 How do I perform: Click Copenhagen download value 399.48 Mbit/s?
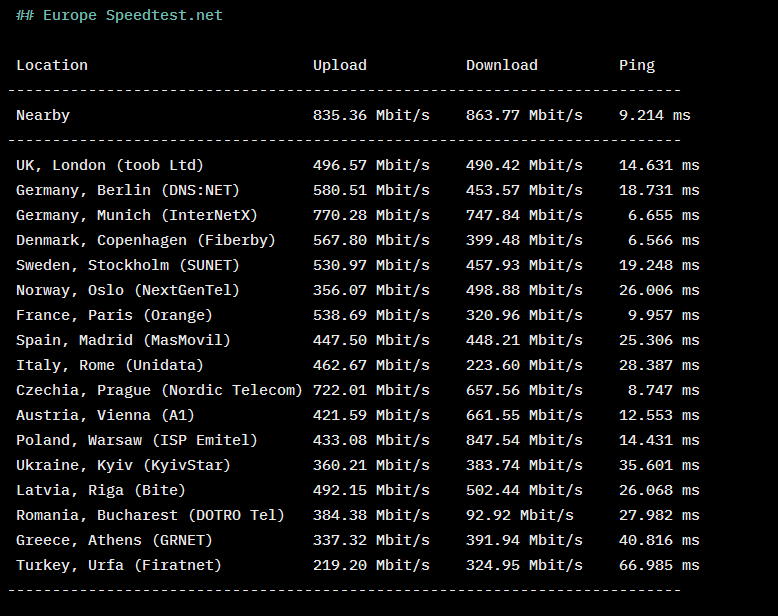point(524,240)
